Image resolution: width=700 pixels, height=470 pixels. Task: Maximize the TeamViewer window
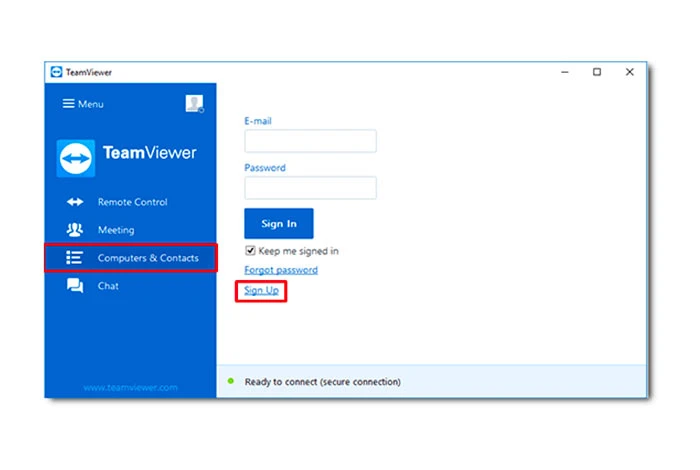pyautogui.click(x=597, y=72)
